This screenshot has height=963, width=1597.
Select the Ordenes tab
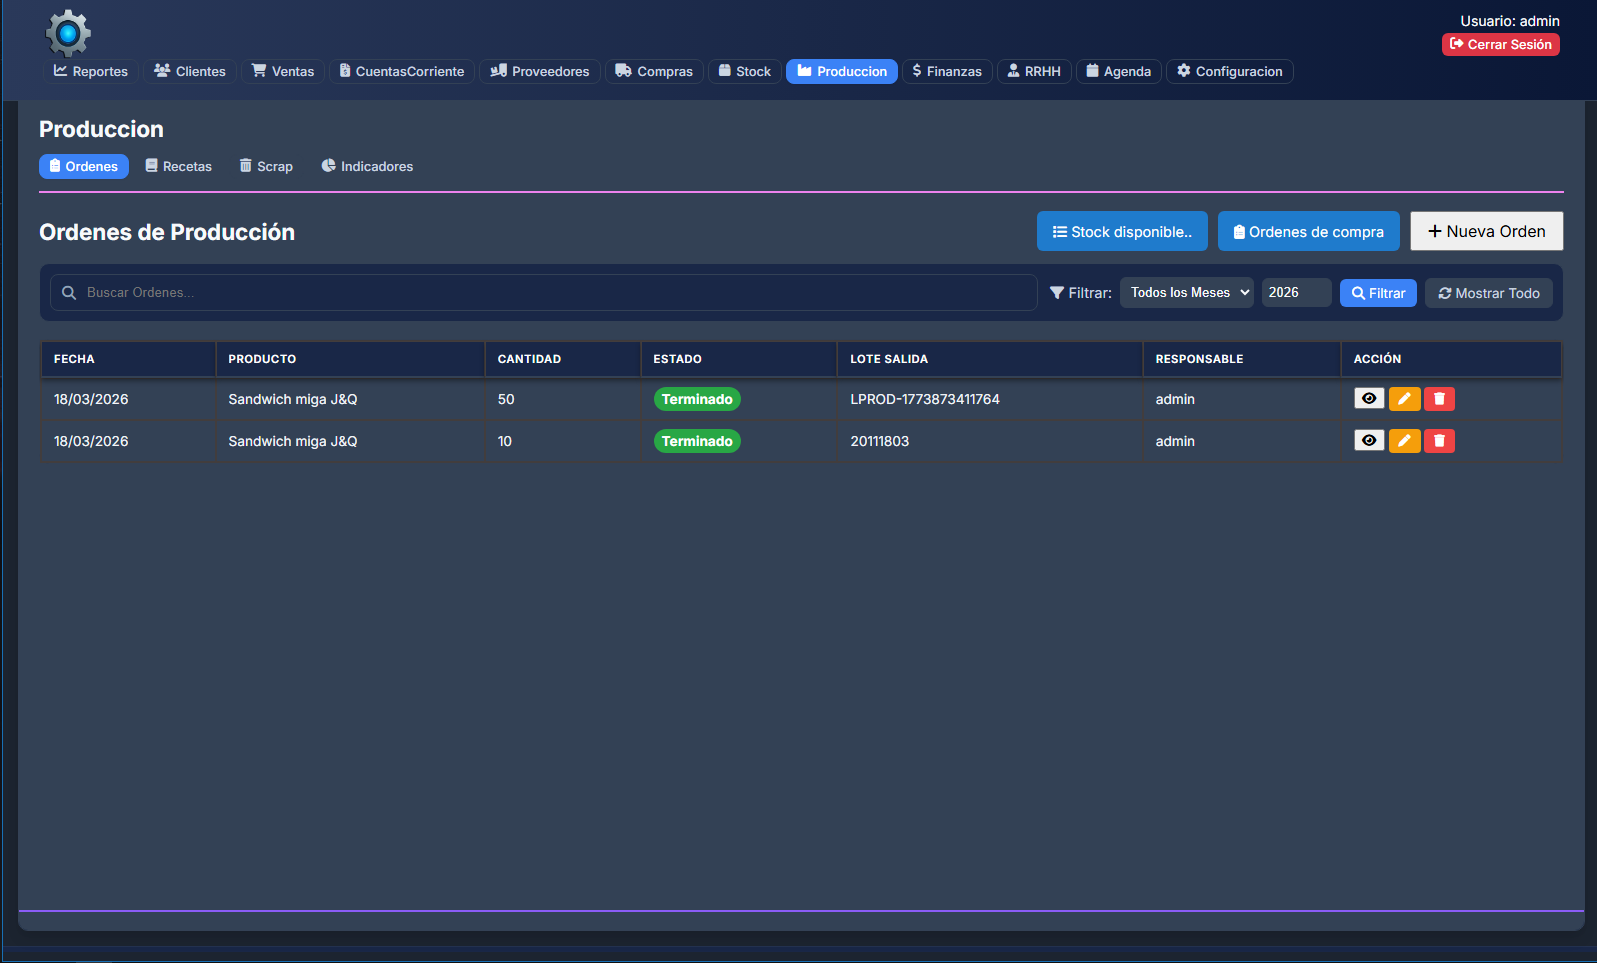tap(84, 166)
